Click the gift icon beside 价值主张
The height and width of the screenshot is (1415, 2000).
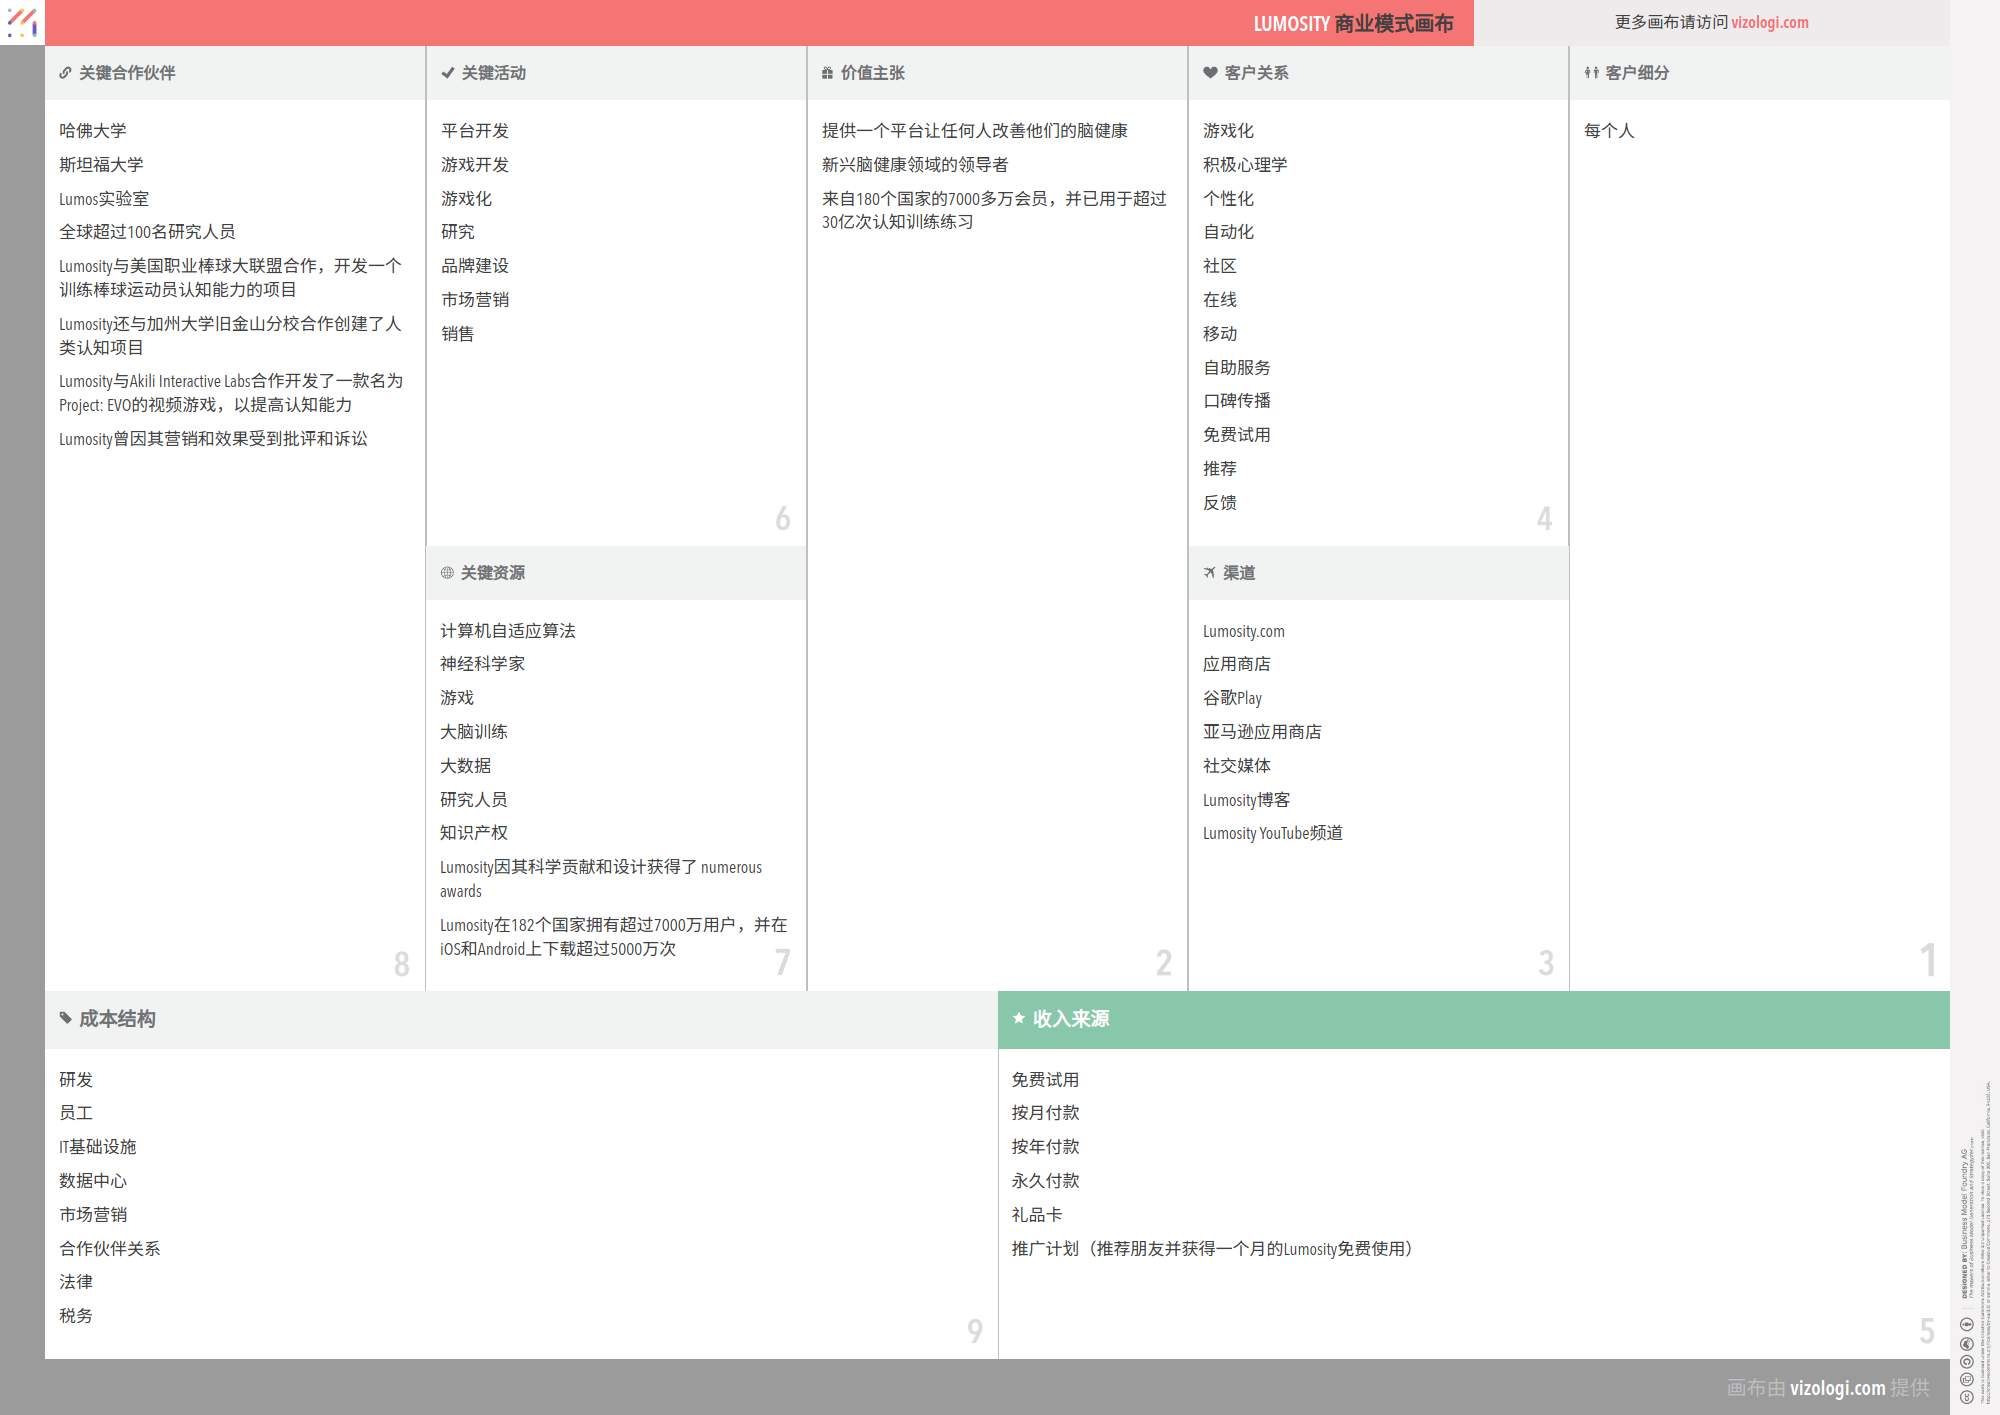827,73
